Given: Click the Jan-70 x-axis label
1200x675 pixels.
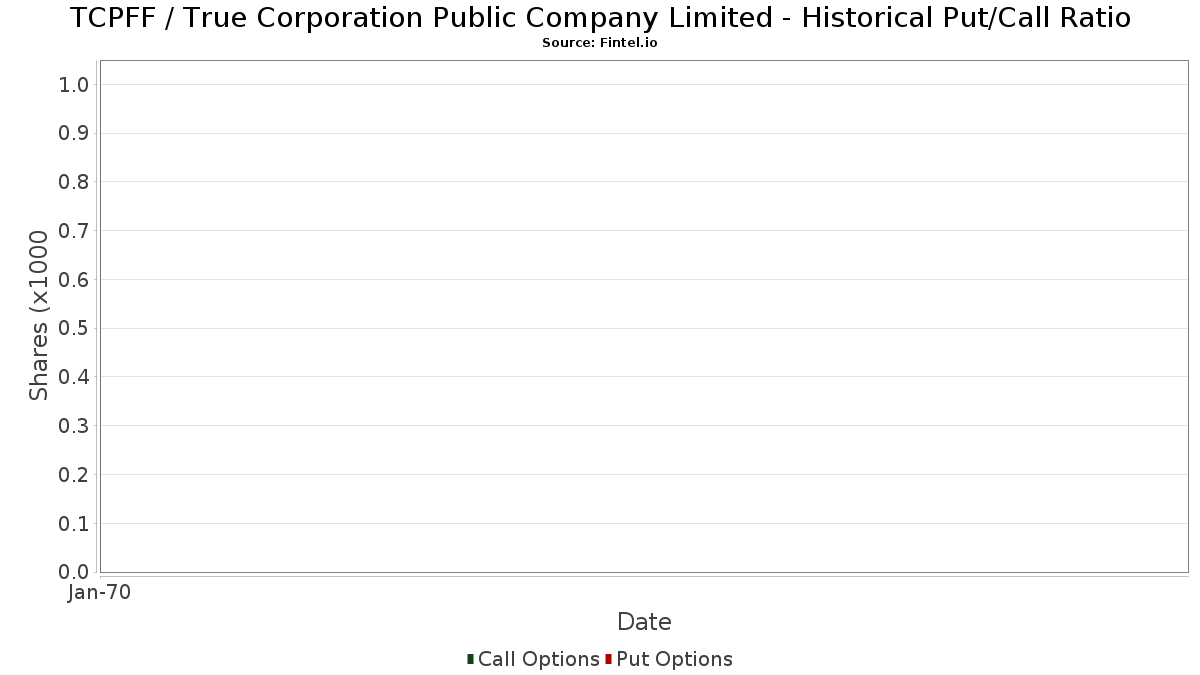Looking at the screenshot, I should (99, 593).
